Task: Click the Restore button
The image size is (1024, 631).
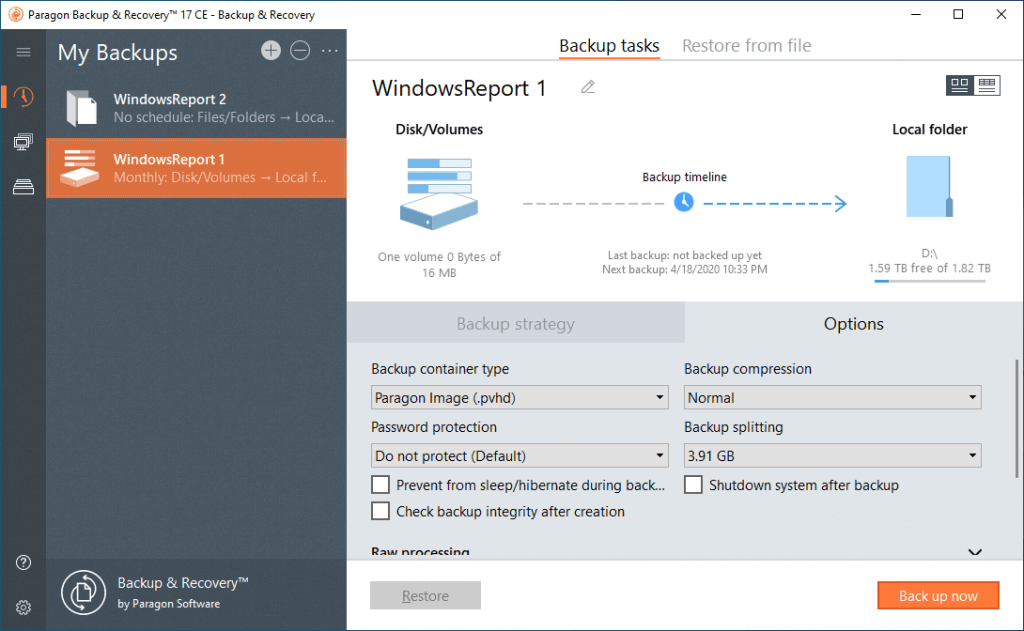Action: pyautogui.click(x=425, y=596)
